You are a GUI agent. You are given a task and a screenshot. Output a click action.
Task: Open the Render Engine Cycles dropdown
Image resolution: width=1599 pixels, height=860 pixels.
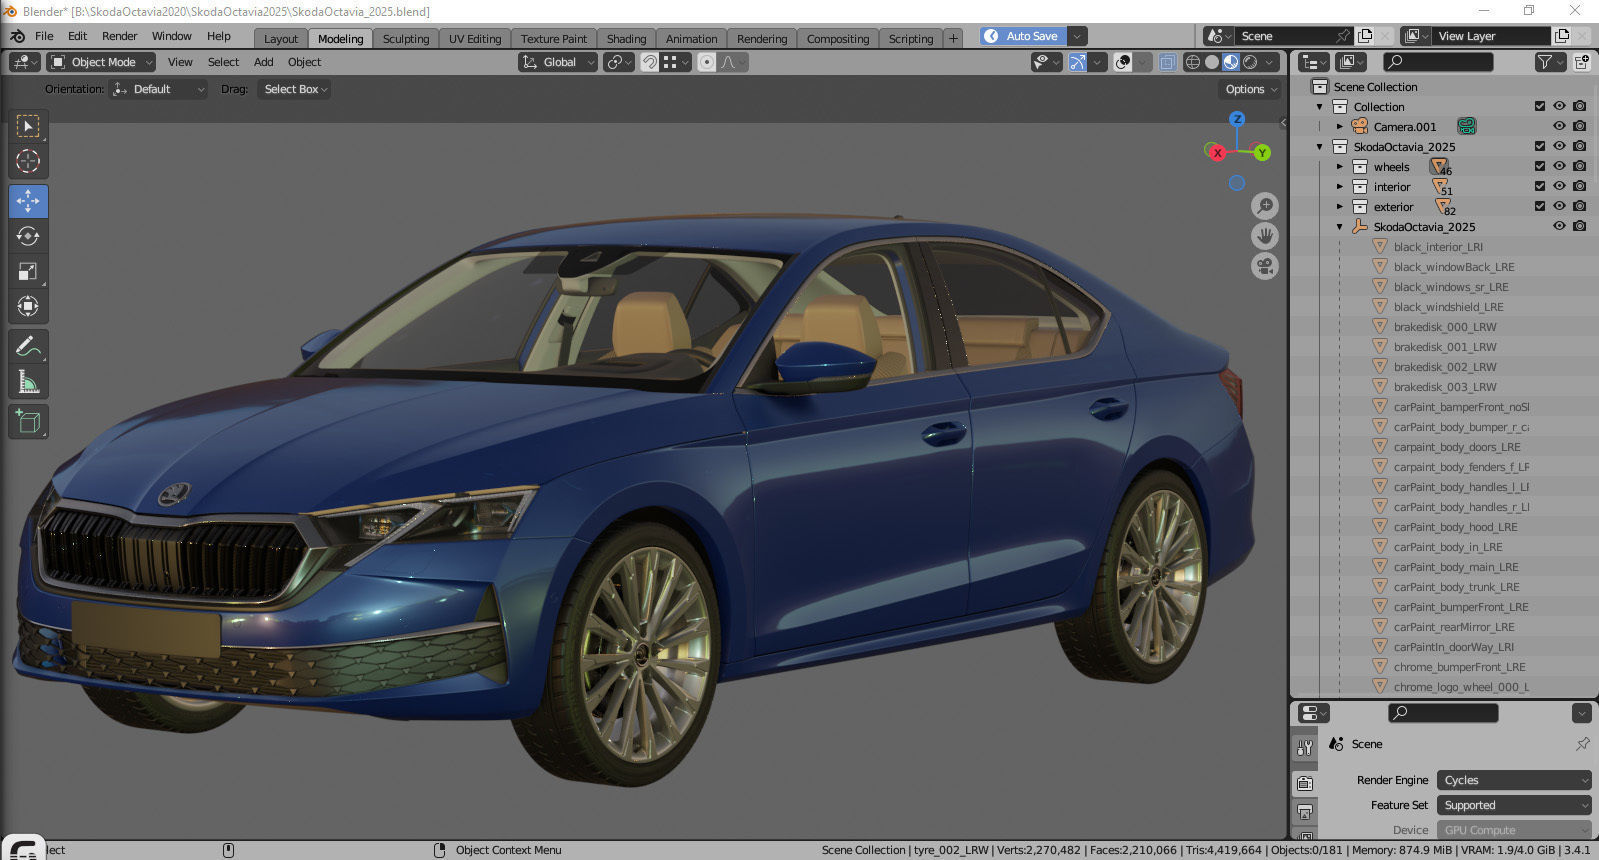click(1513, 780)
